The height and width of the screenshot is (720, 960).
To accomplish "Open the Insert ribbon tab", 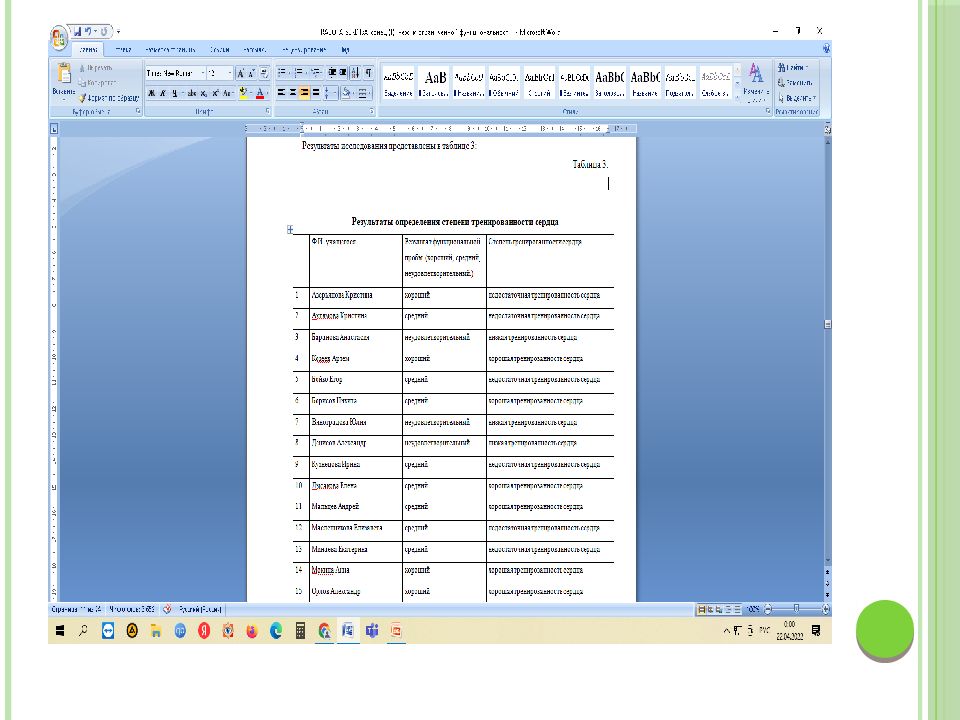I will coord(122,48).
